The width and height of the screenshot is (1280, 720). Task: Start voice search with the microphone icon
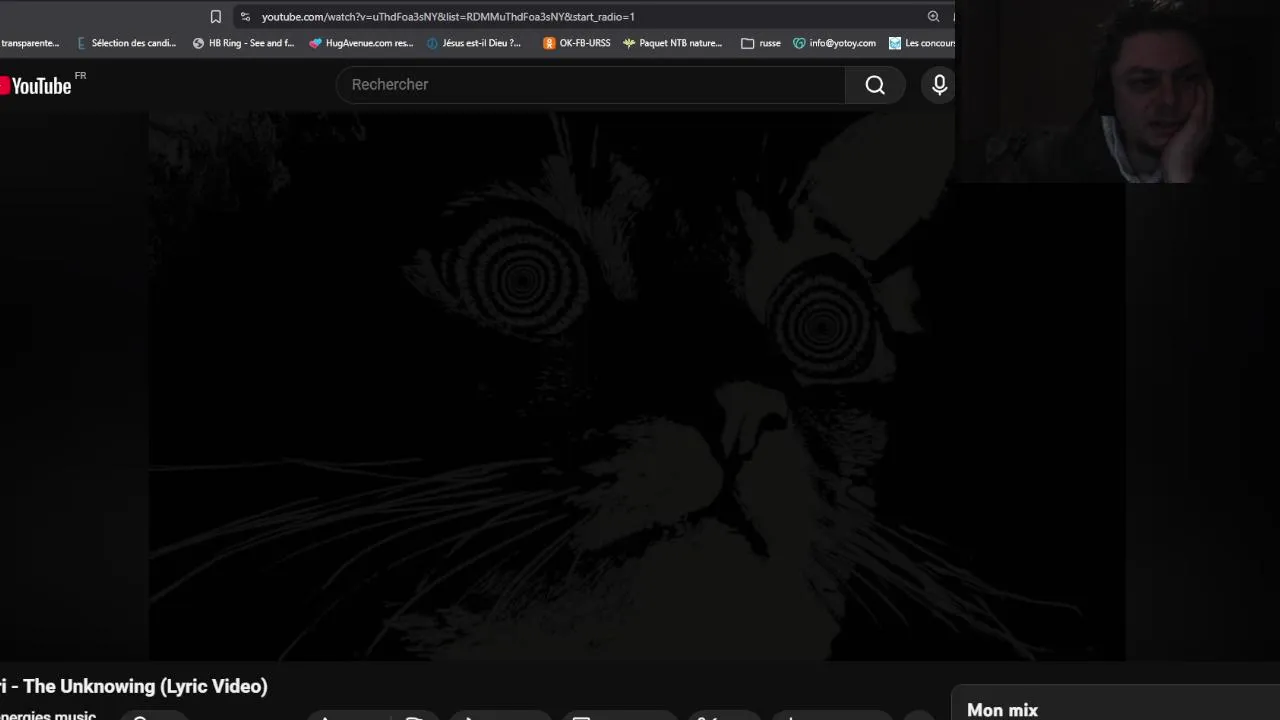click(939, 85)
